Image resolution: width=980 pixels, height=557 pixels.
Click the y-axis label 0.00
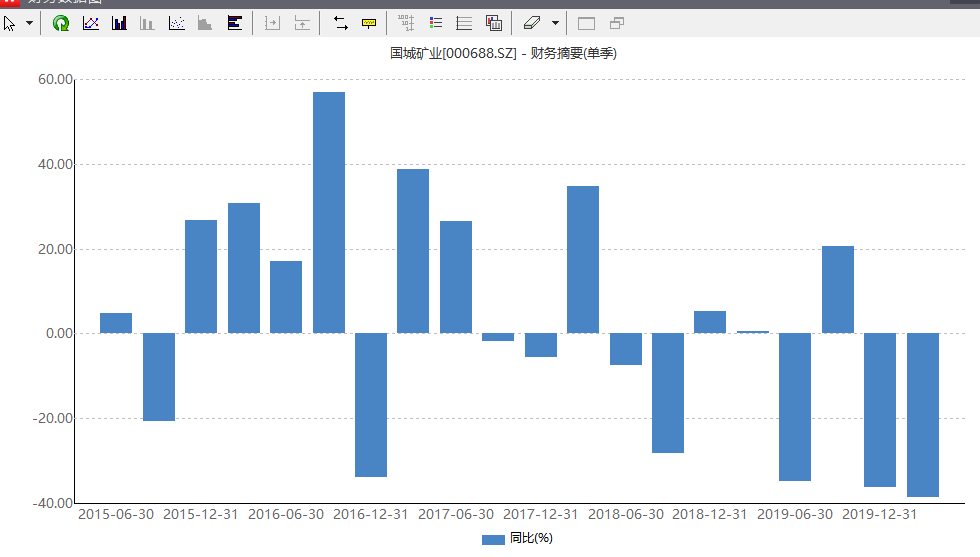click(59, 334)
